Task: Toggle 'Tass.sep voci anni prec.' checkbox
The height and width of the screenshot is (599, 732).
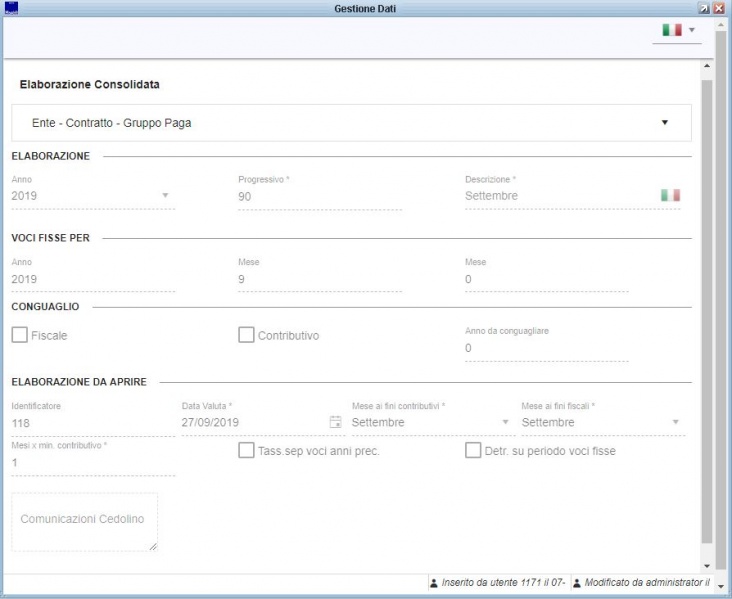Action: coord(246,450)
